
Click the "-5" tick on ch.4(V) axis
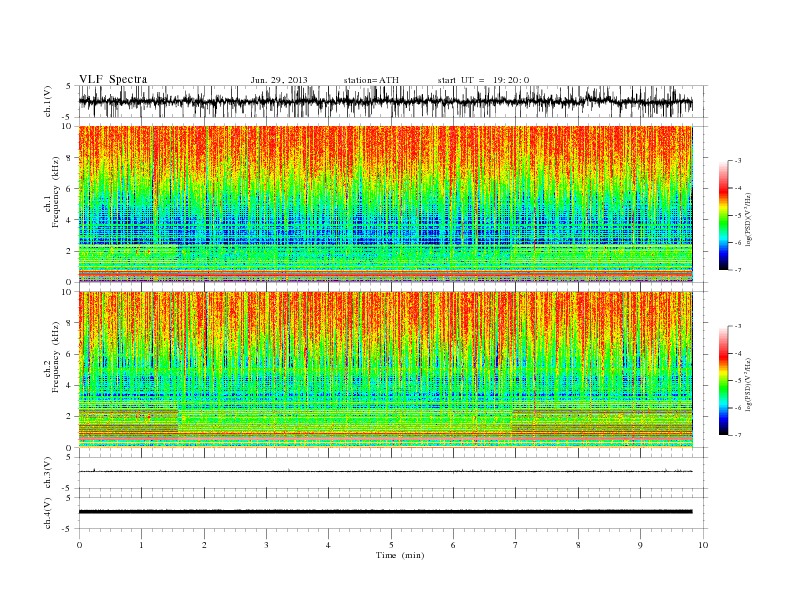coord(67,529)
